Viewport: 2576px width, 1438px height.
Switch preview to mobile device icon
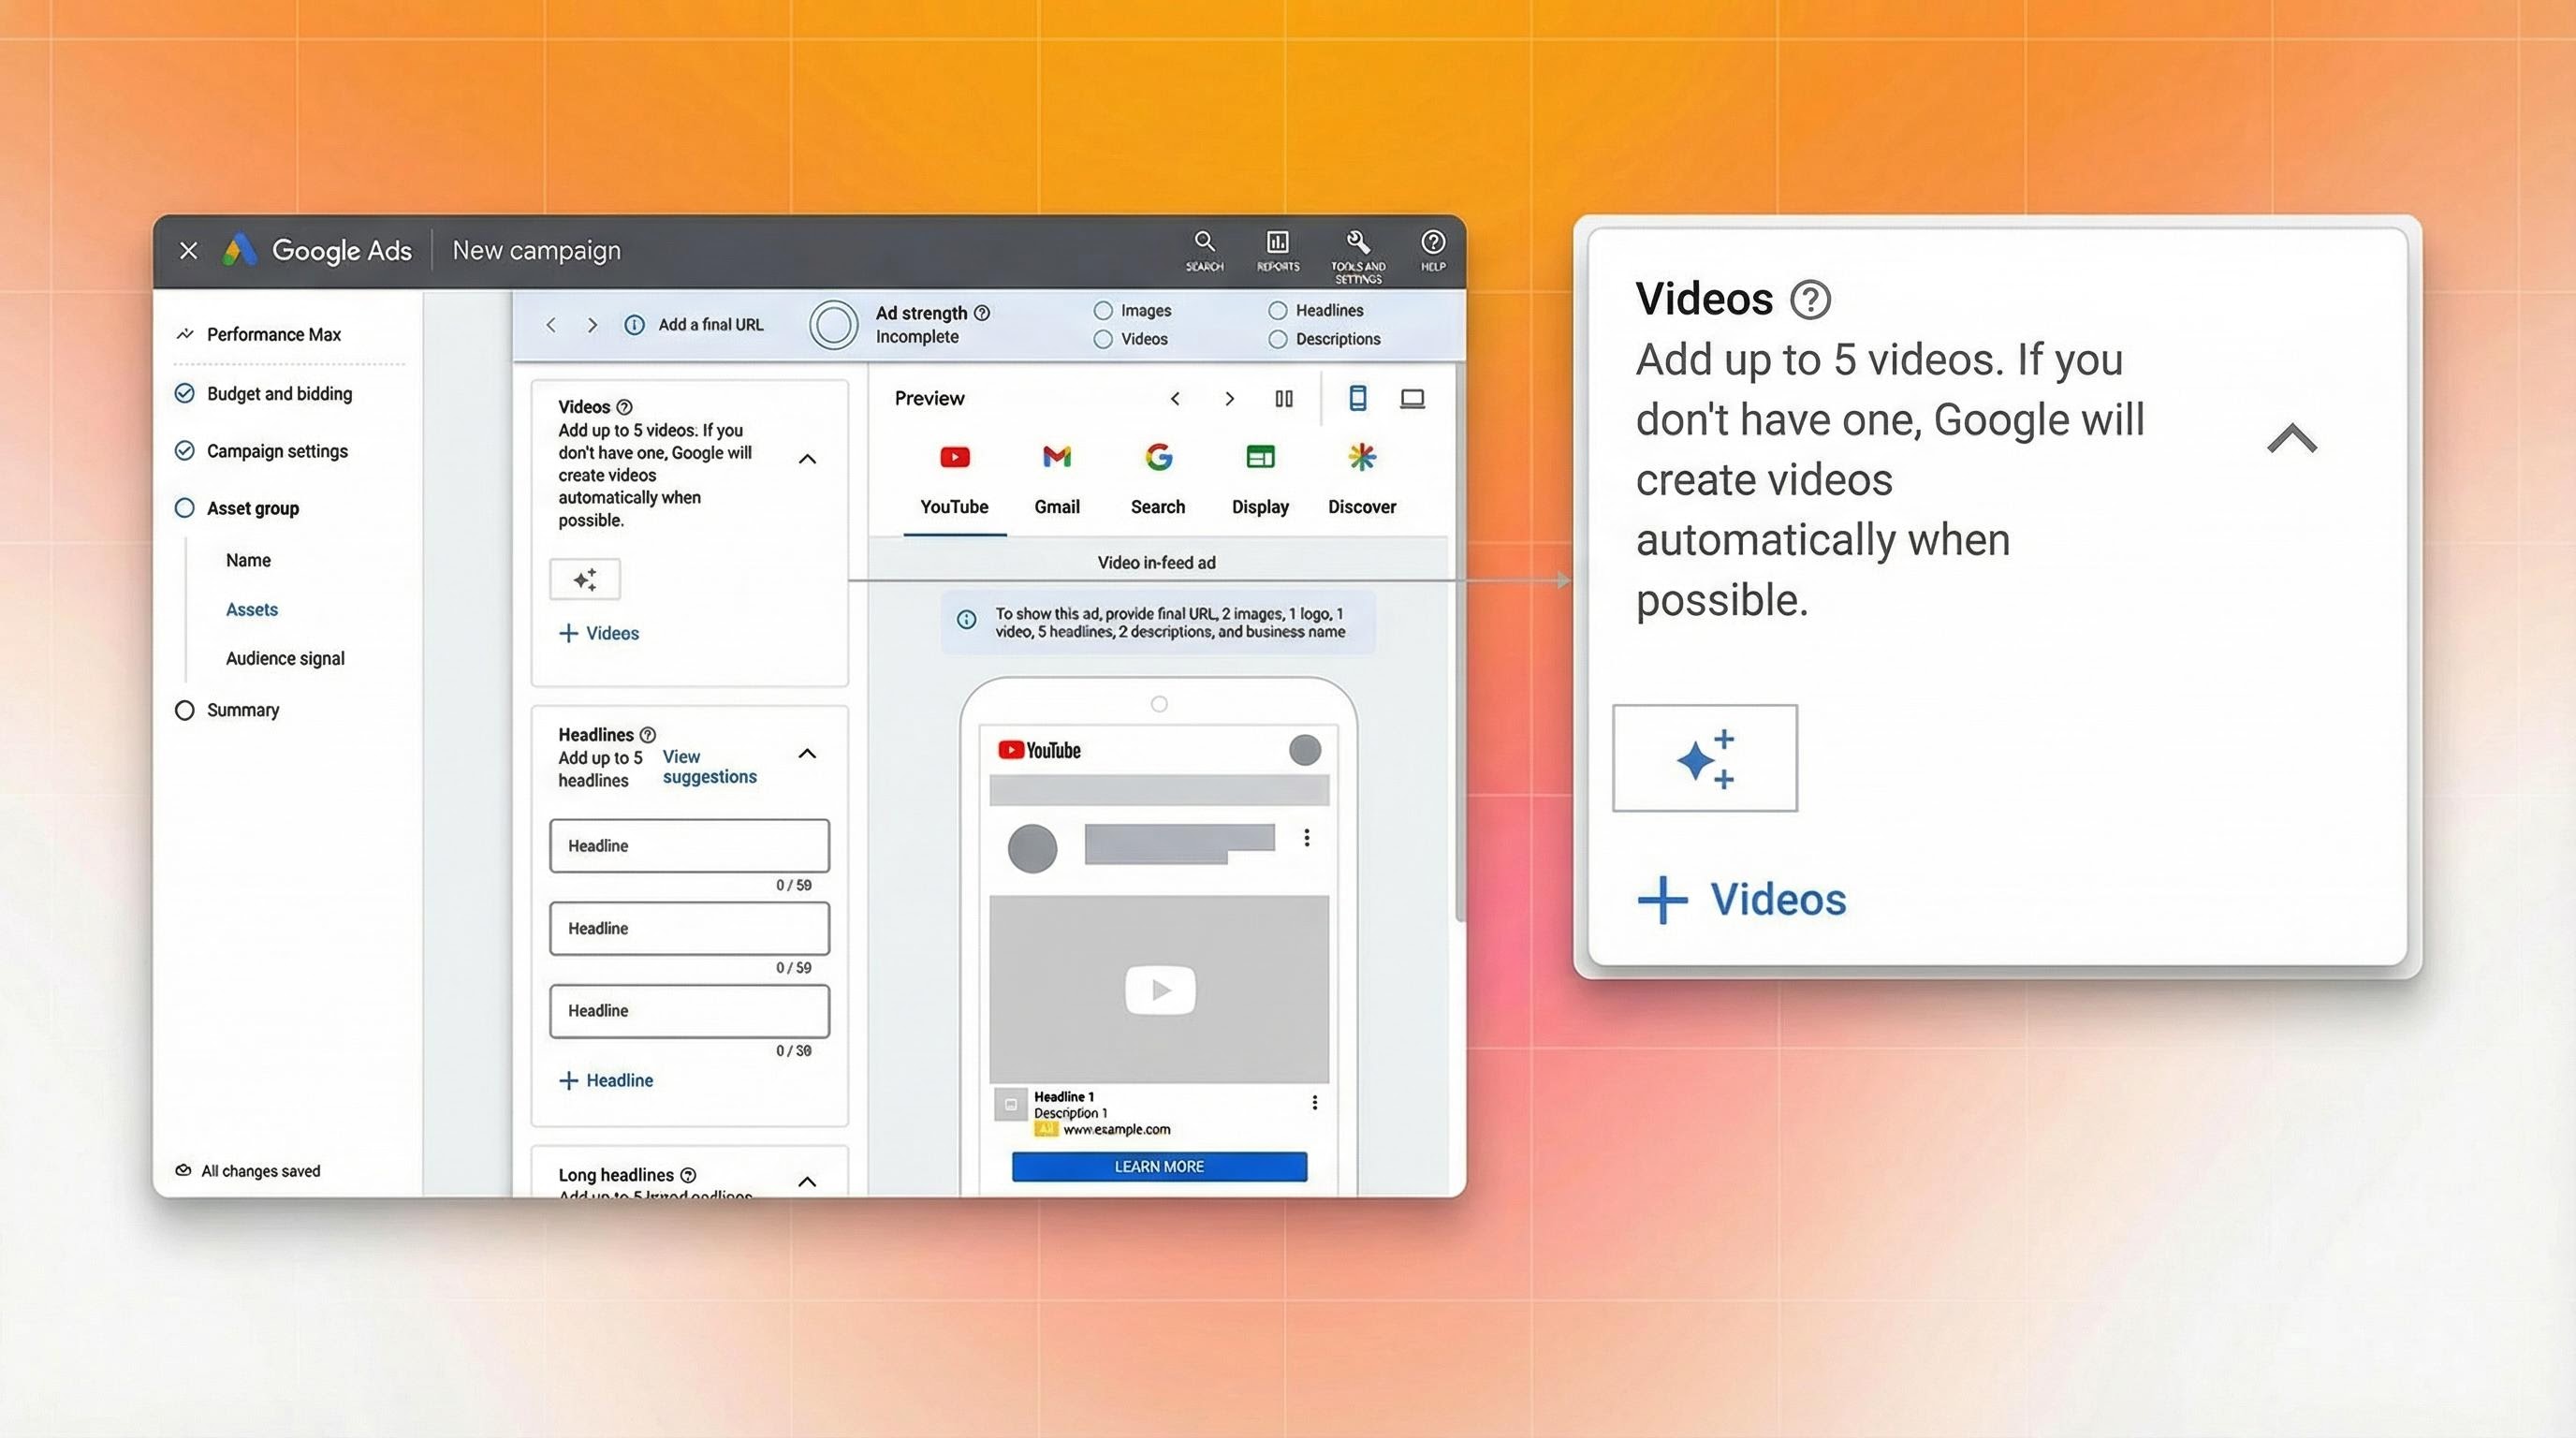pyautogui.click(x=1357, y=398)
